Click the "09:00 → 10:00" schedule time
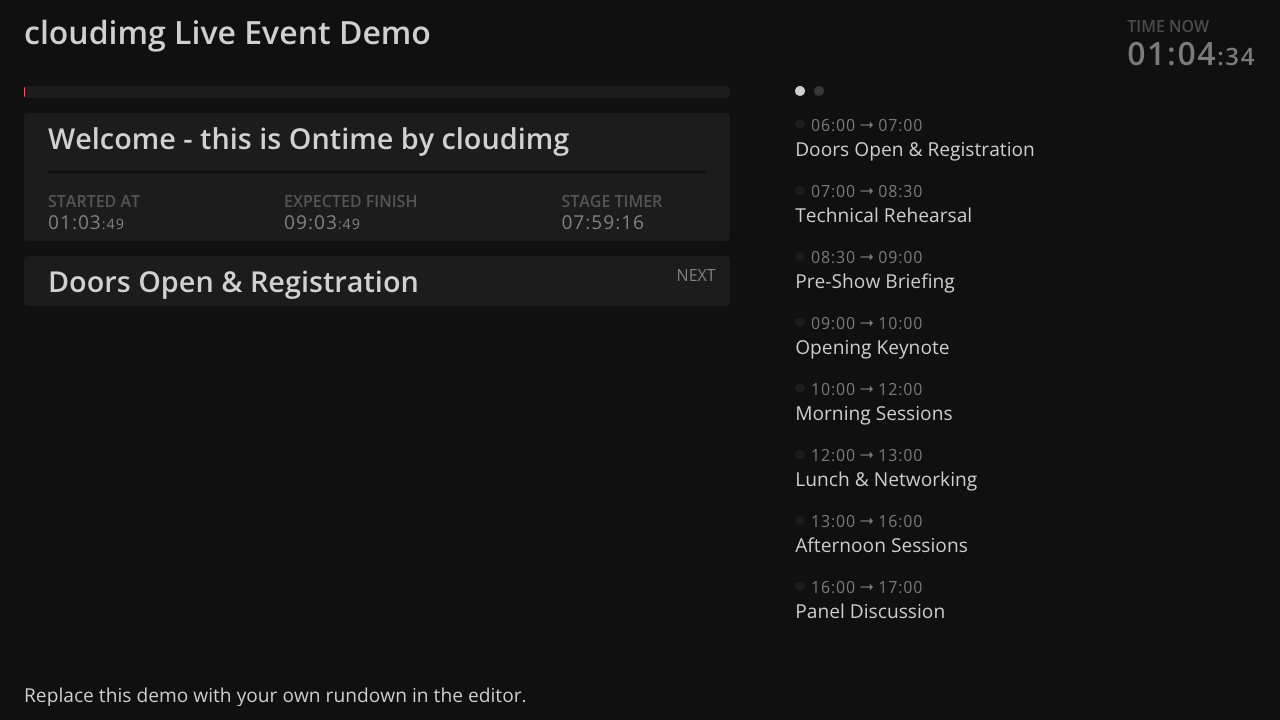The height and width of the screenshot is (720, 1280). point(867,323)
